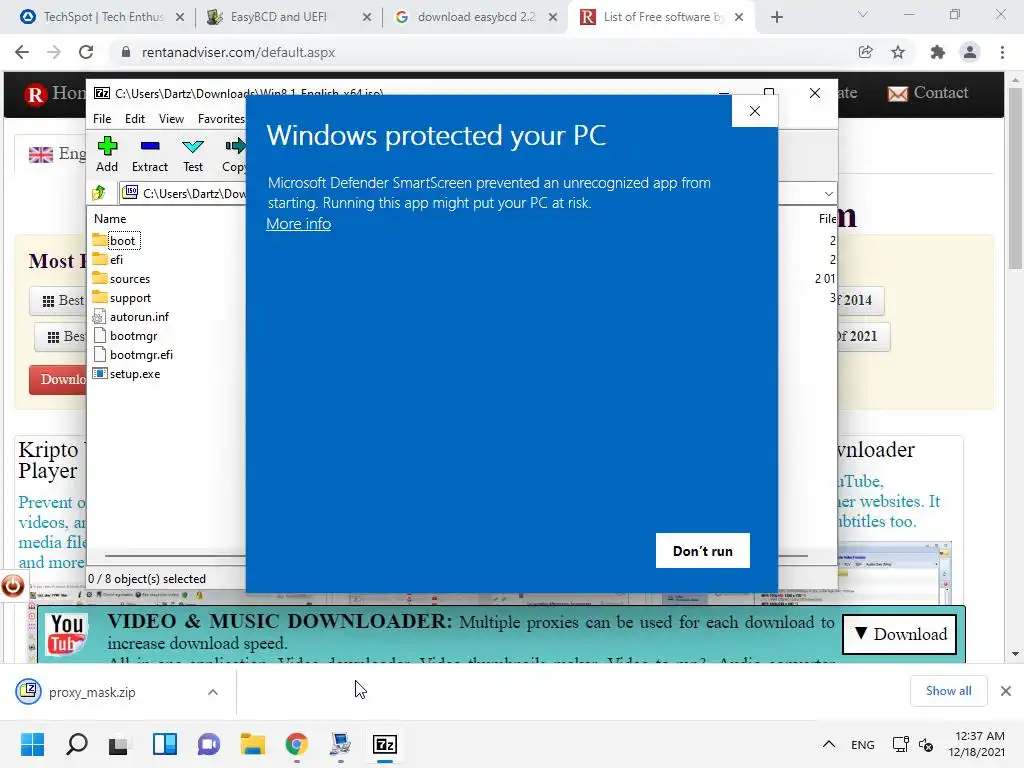Click Show all downloads

[948, 691]
